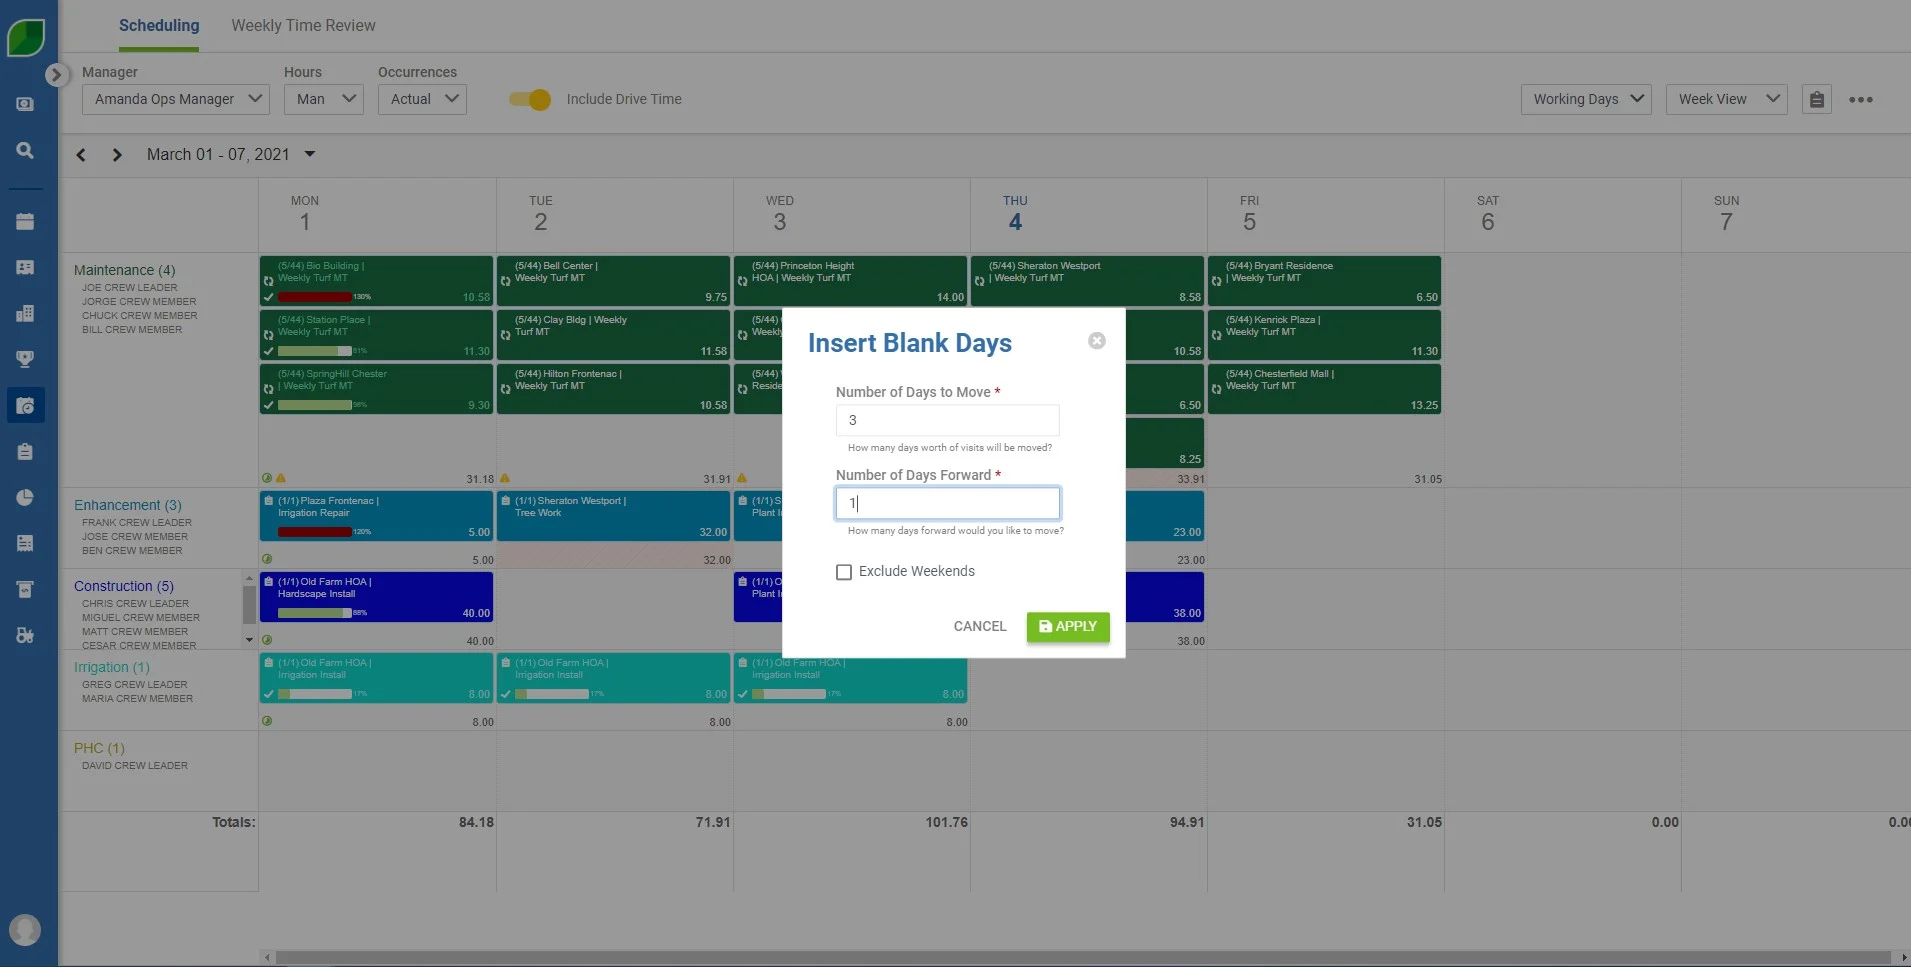This screenshot has height=967, width=1911.
Task: Toggle Include Drive Time switch
Action: point(529,99)
